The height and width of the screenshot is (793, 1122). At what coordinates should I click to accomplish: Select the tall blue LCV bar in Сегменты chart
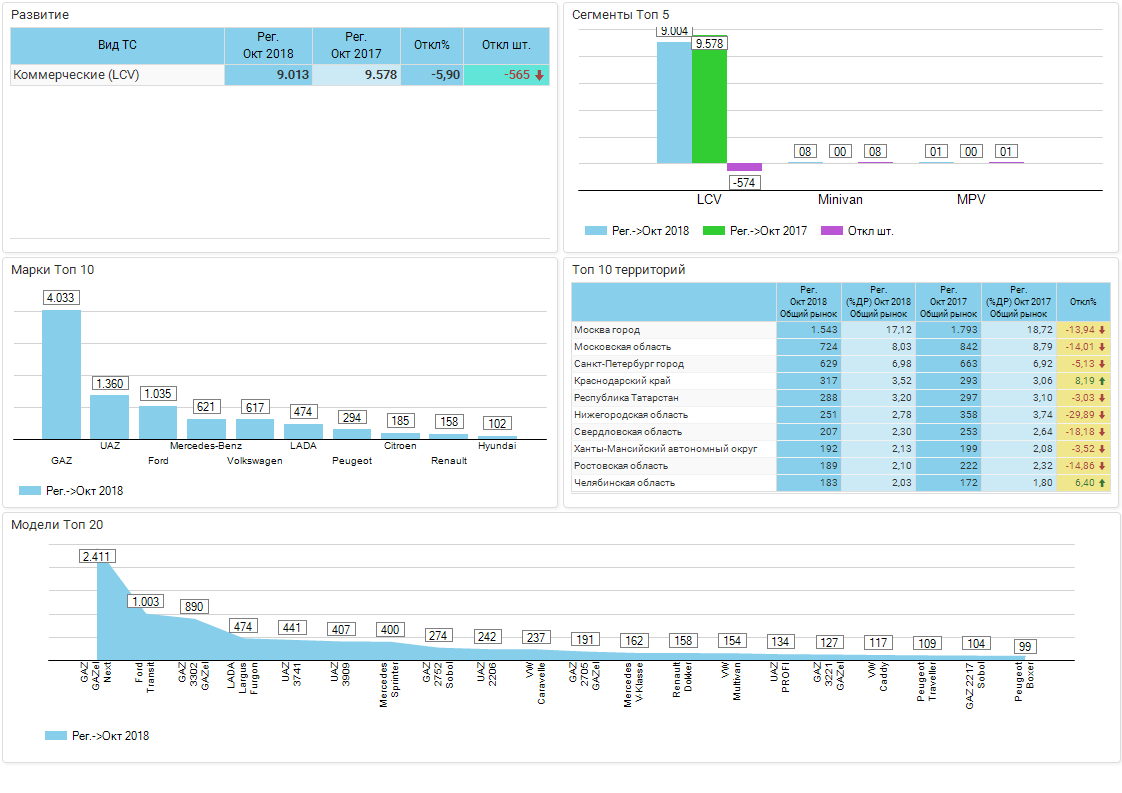(674, 102)
